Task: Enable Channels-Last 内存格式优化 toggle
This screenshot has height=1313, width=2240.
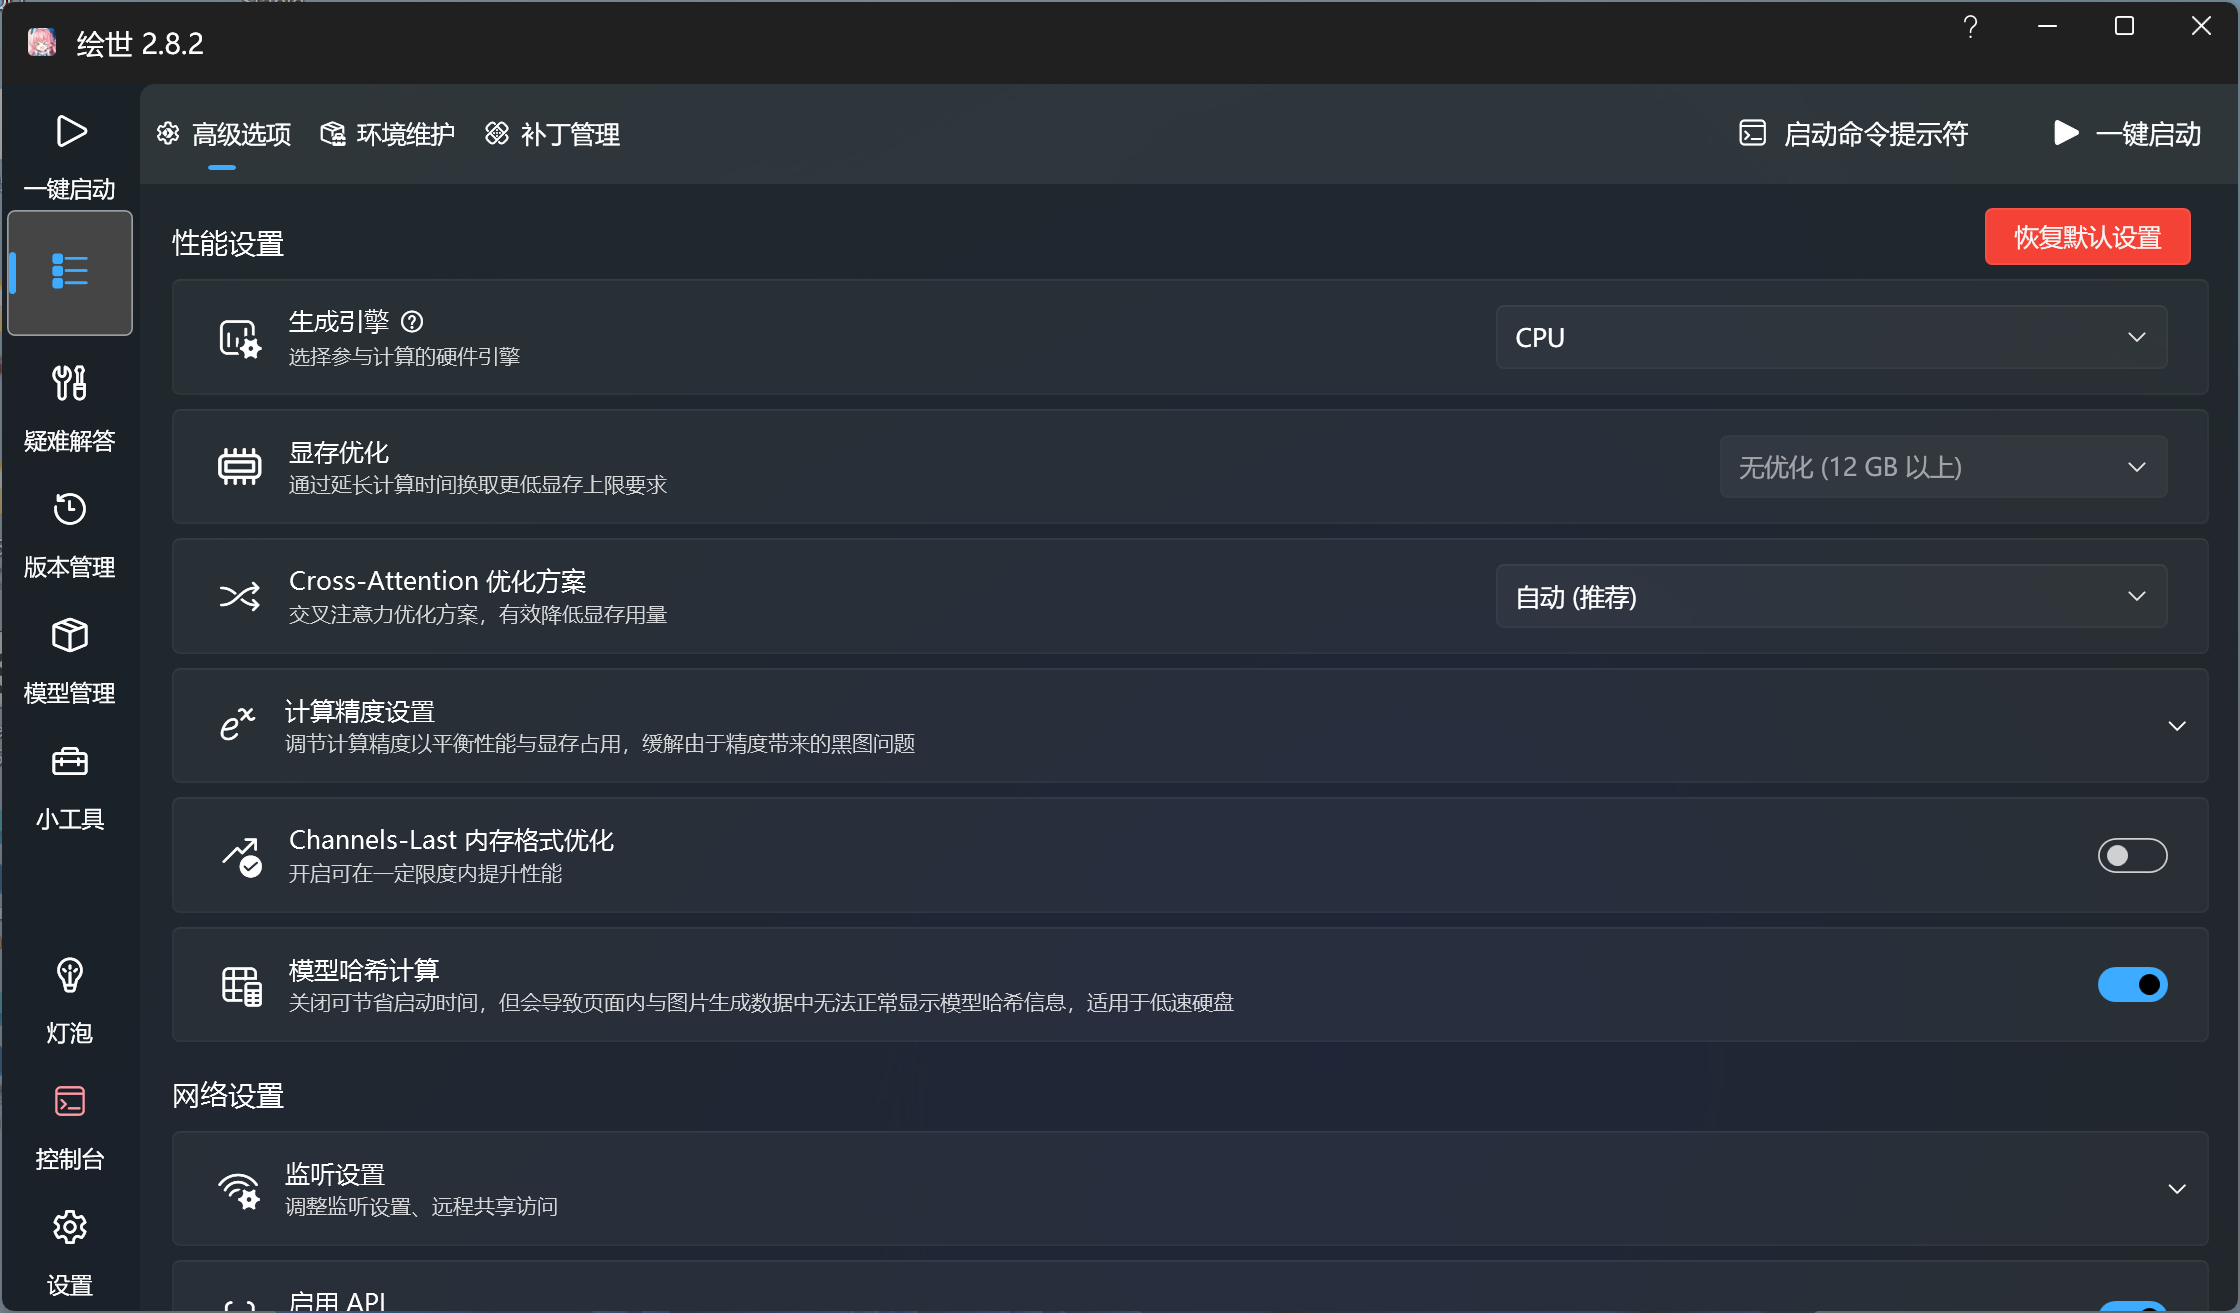Action: [2131, 855]
